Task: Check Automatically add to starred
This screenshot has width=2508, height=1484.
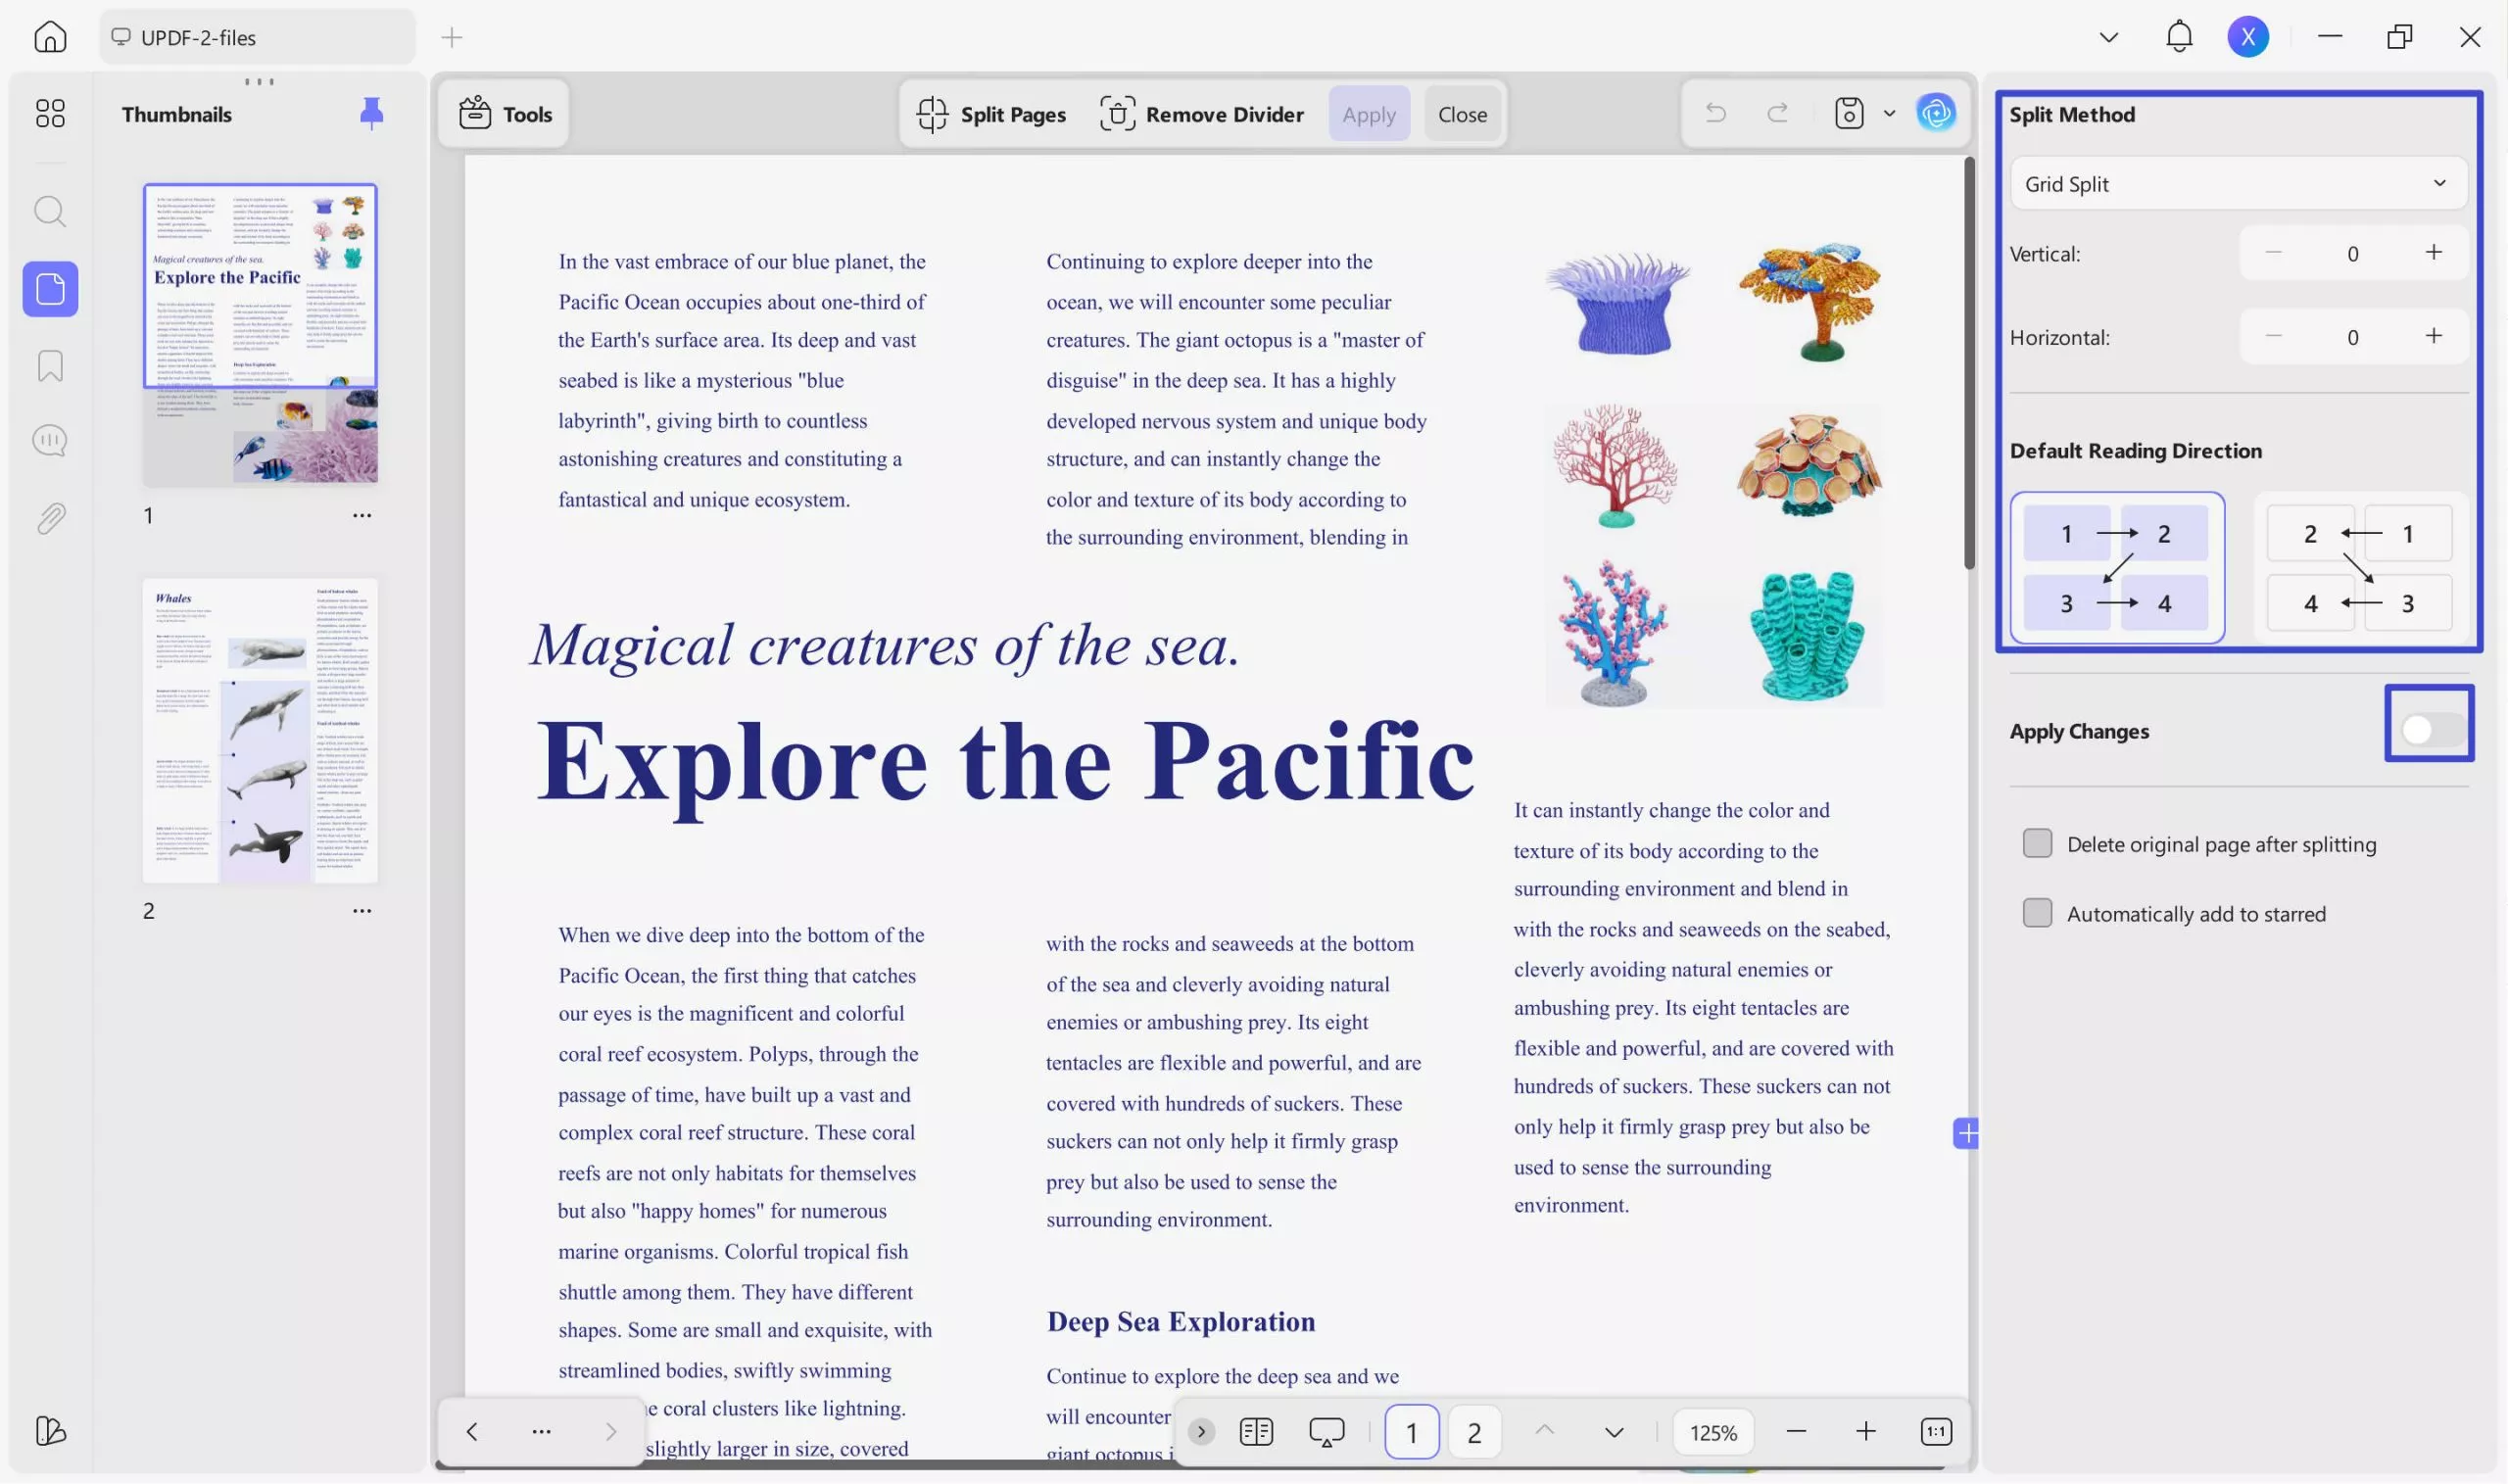Action: [x=2037, y=913]
